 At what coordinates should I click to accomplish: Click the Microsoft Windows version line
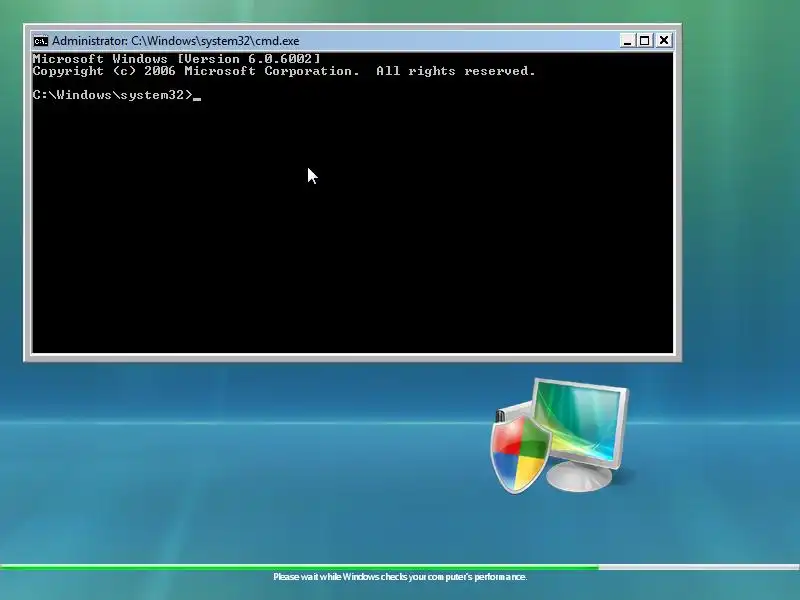click(x=177, y=59)
